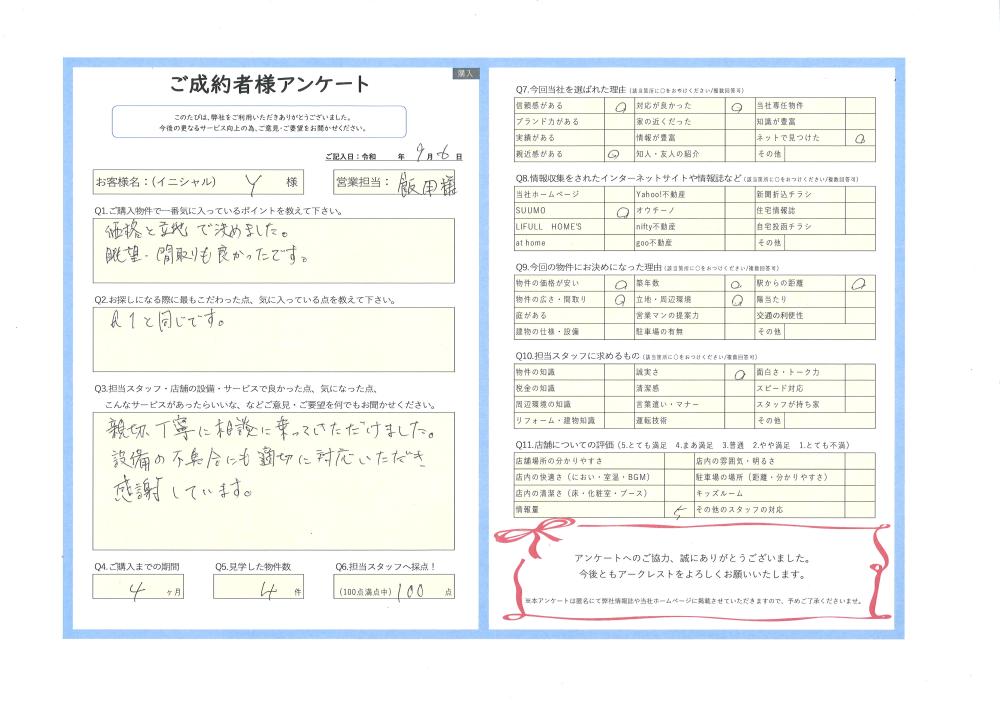Click the circle mark next to SUUMO
Viewport: 1000px width, 707px height.
tap(620, 212)
